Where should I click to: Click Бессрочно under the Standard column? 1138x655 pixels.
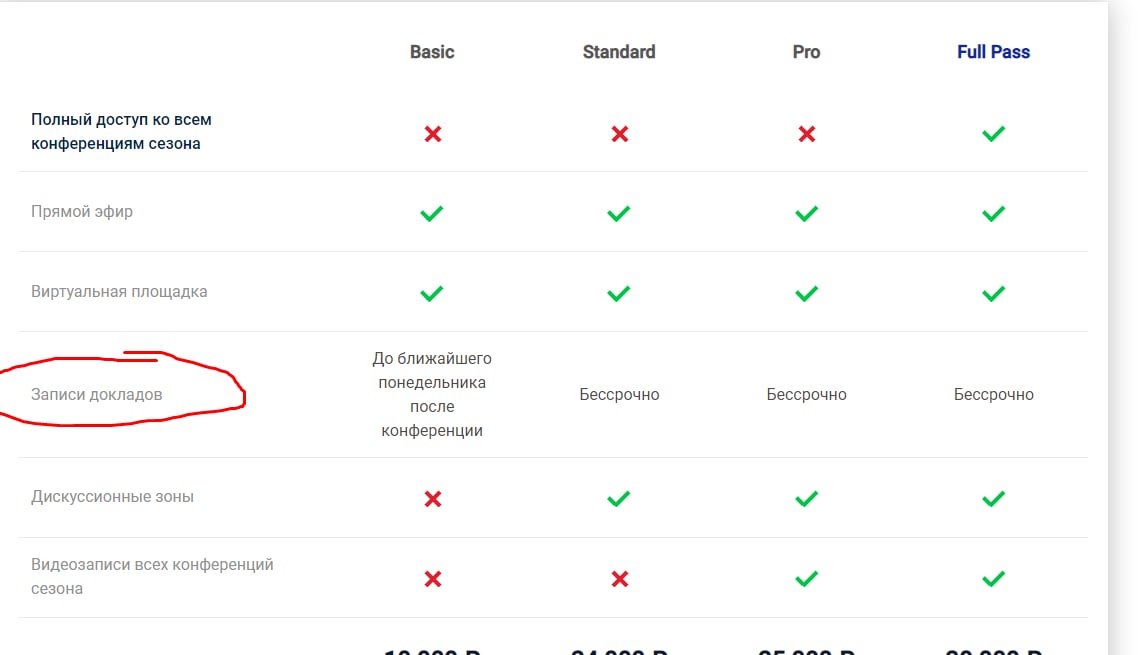pyautogui.click(x=619, y=394)
